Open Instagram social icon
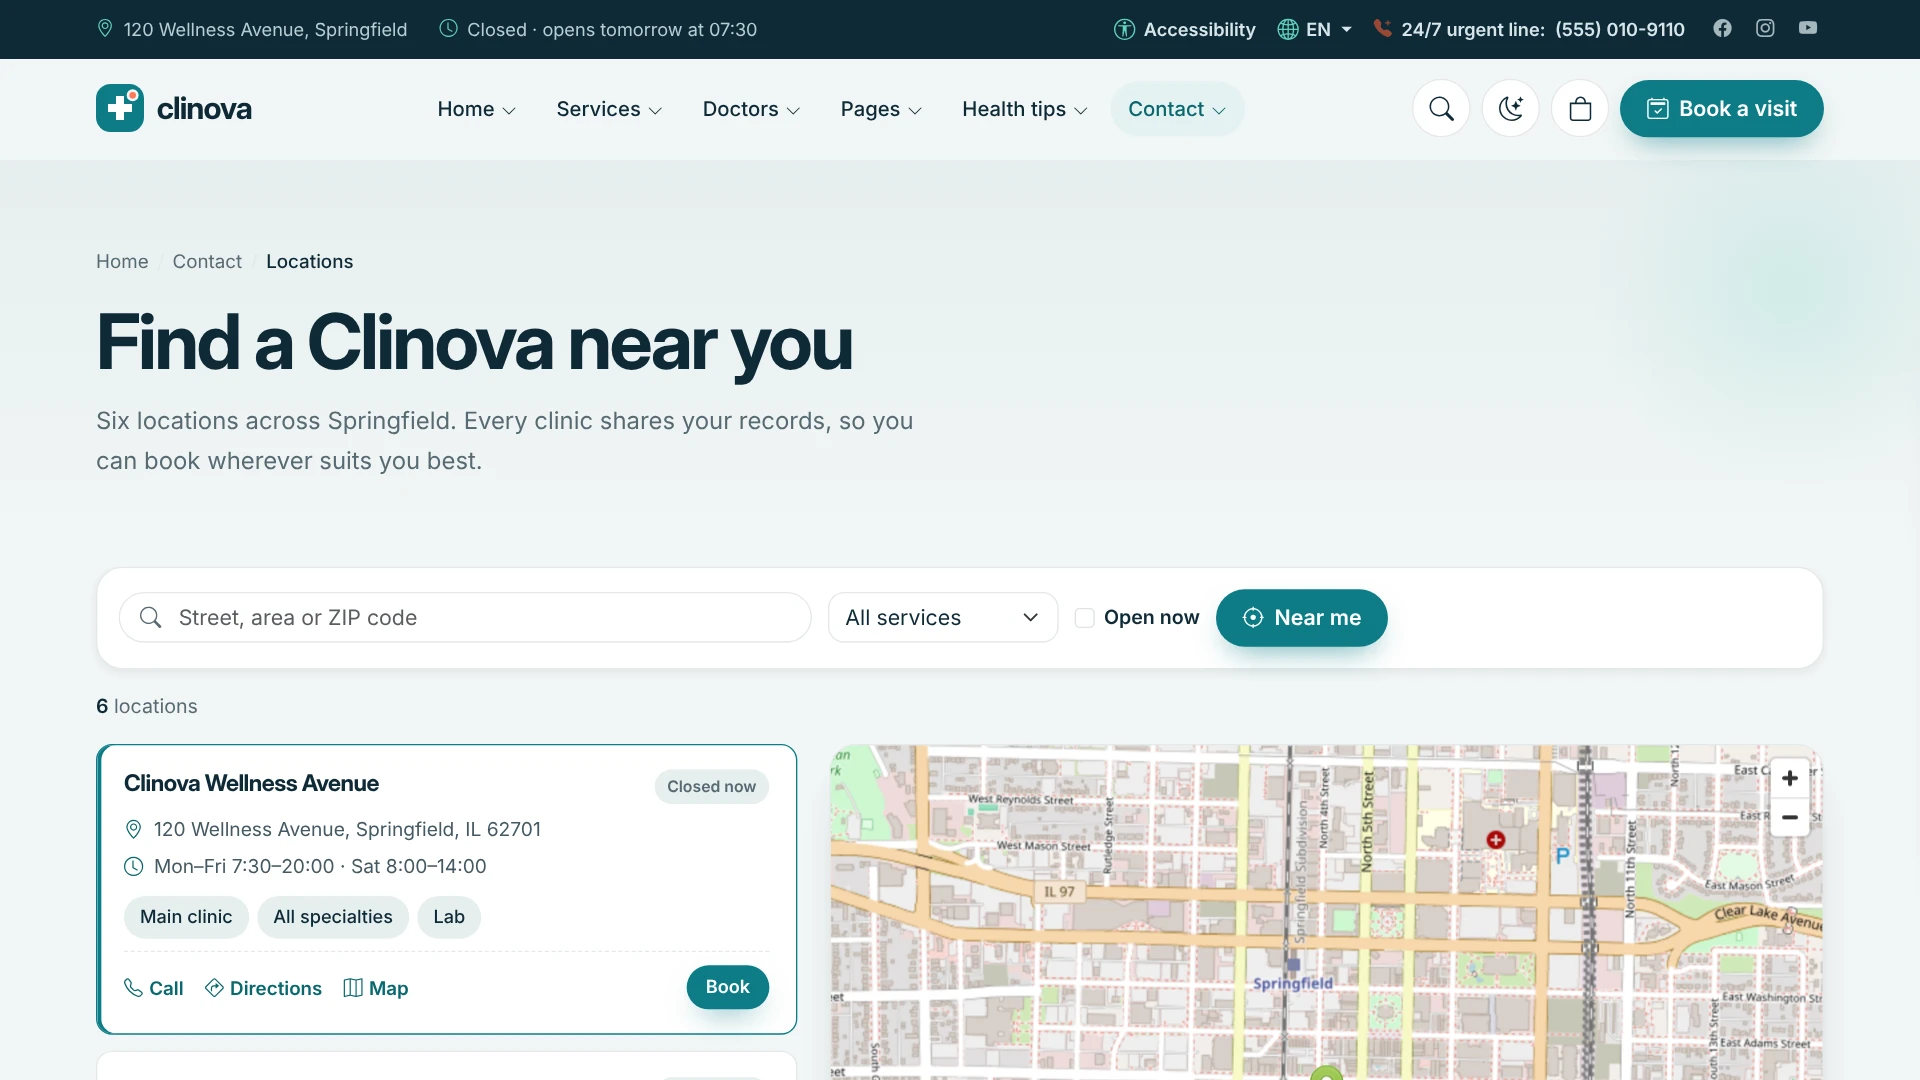This screenshot has height=1080, width=1920. coord(1765,28)
